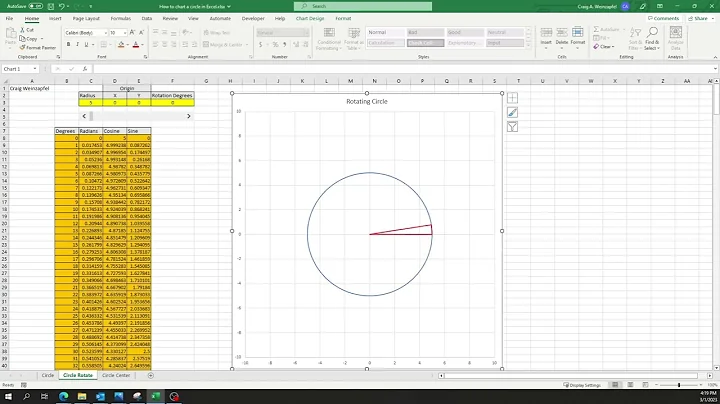Image resolution: width=720 pixels, height=404 pixels.
Task: Switch to the Circle Center sheet tab
Action: 116,375
